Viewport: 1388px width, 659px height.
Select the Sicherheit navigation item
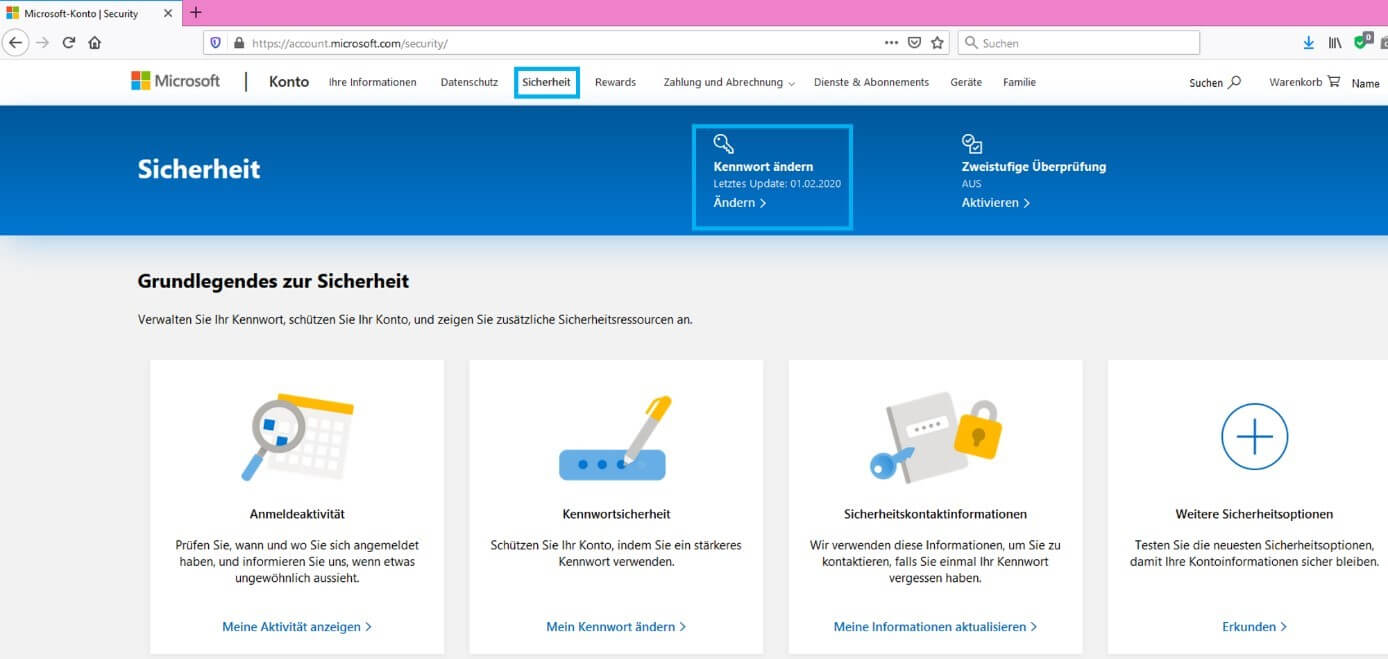tap(546, 82)
